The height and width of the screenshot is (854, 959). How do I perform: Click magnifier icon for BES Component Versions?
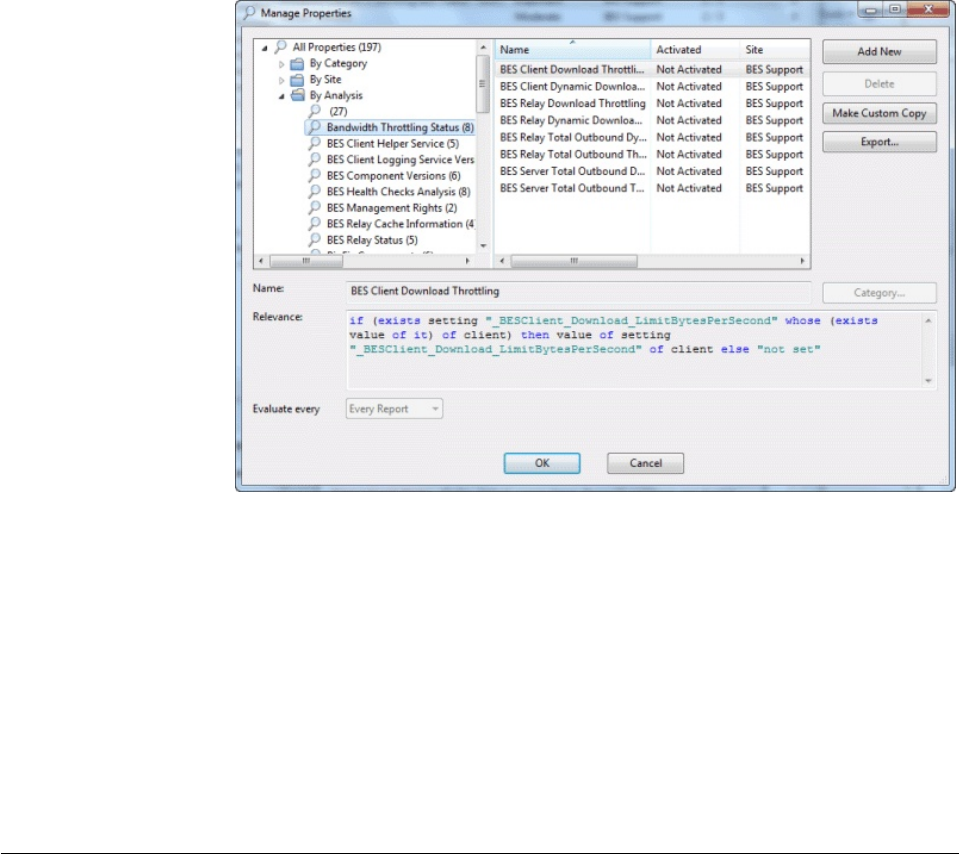314,176
